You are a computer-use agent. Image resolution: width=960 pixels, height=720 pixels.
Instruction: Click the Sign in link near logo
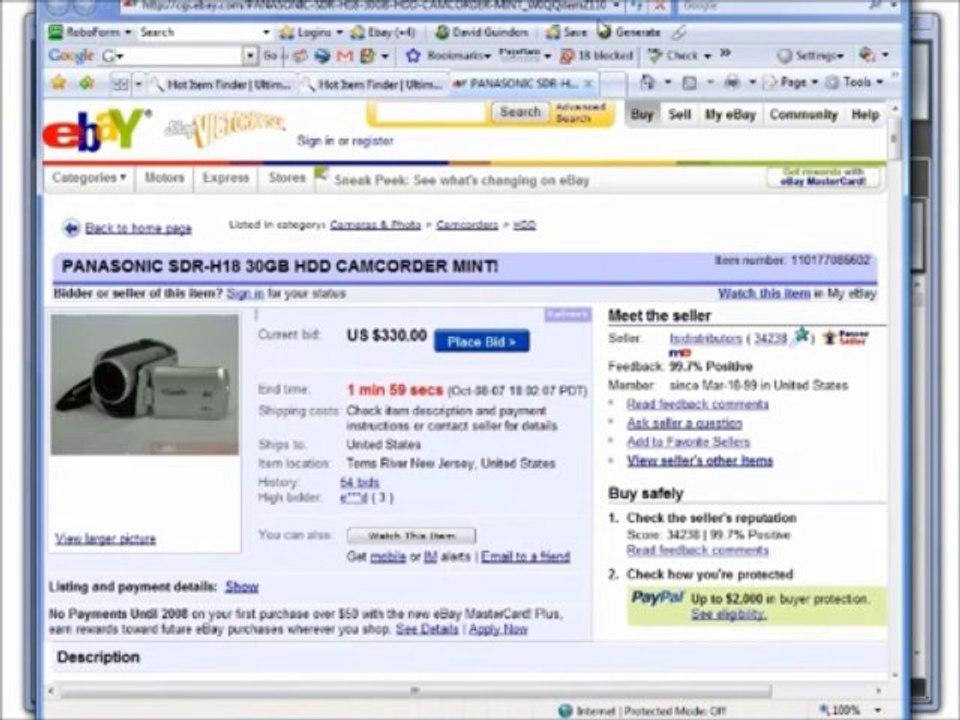(x=315, y=141)
